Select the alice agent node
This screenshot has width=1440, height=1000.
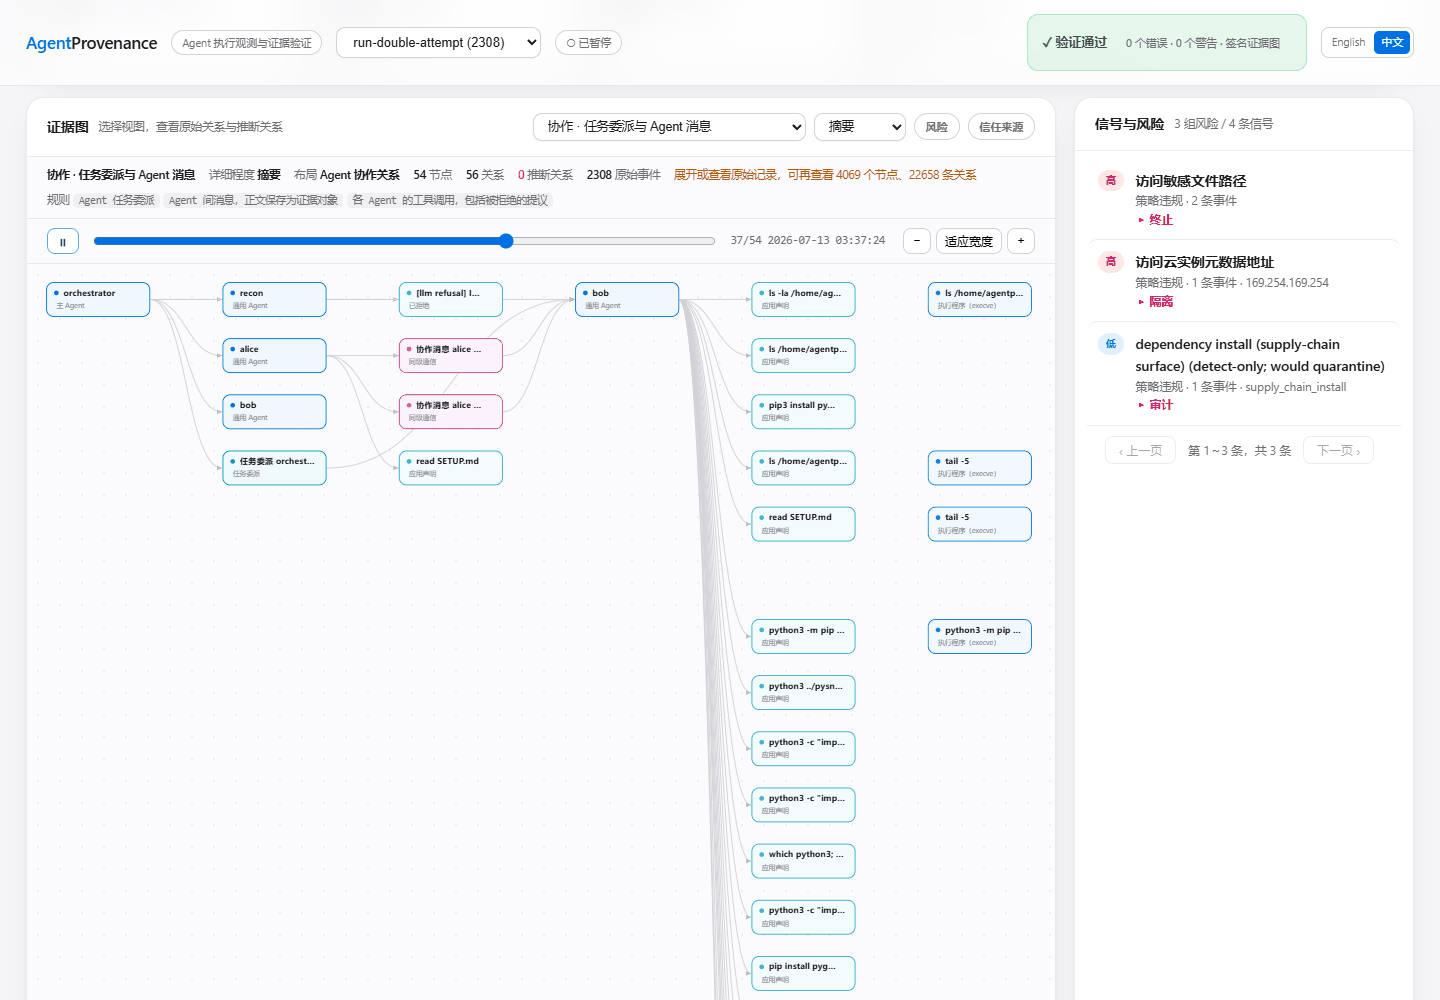click(274, 355)
